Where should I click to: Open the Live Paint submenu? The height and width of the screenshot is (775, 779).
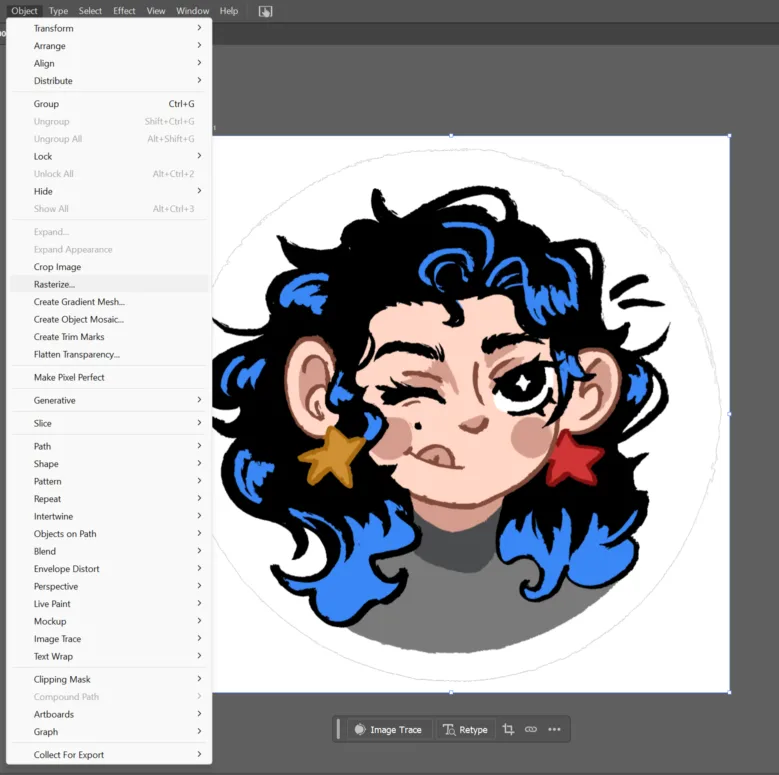109,604
